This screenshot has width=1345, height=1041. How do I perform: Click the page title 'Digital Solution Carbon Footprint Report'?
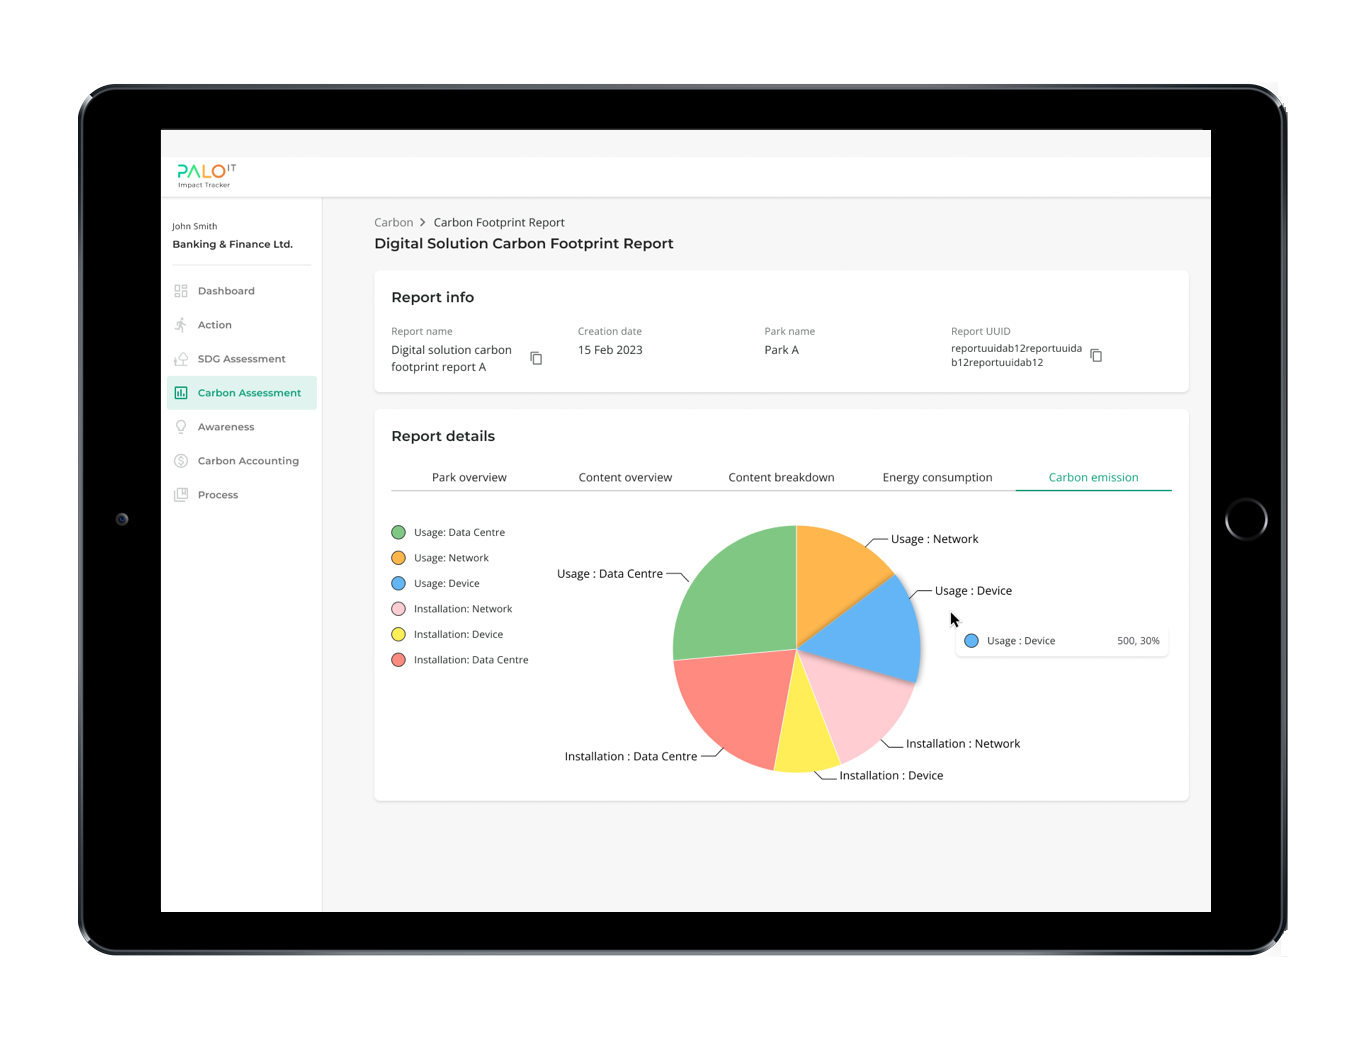(524, 243)
